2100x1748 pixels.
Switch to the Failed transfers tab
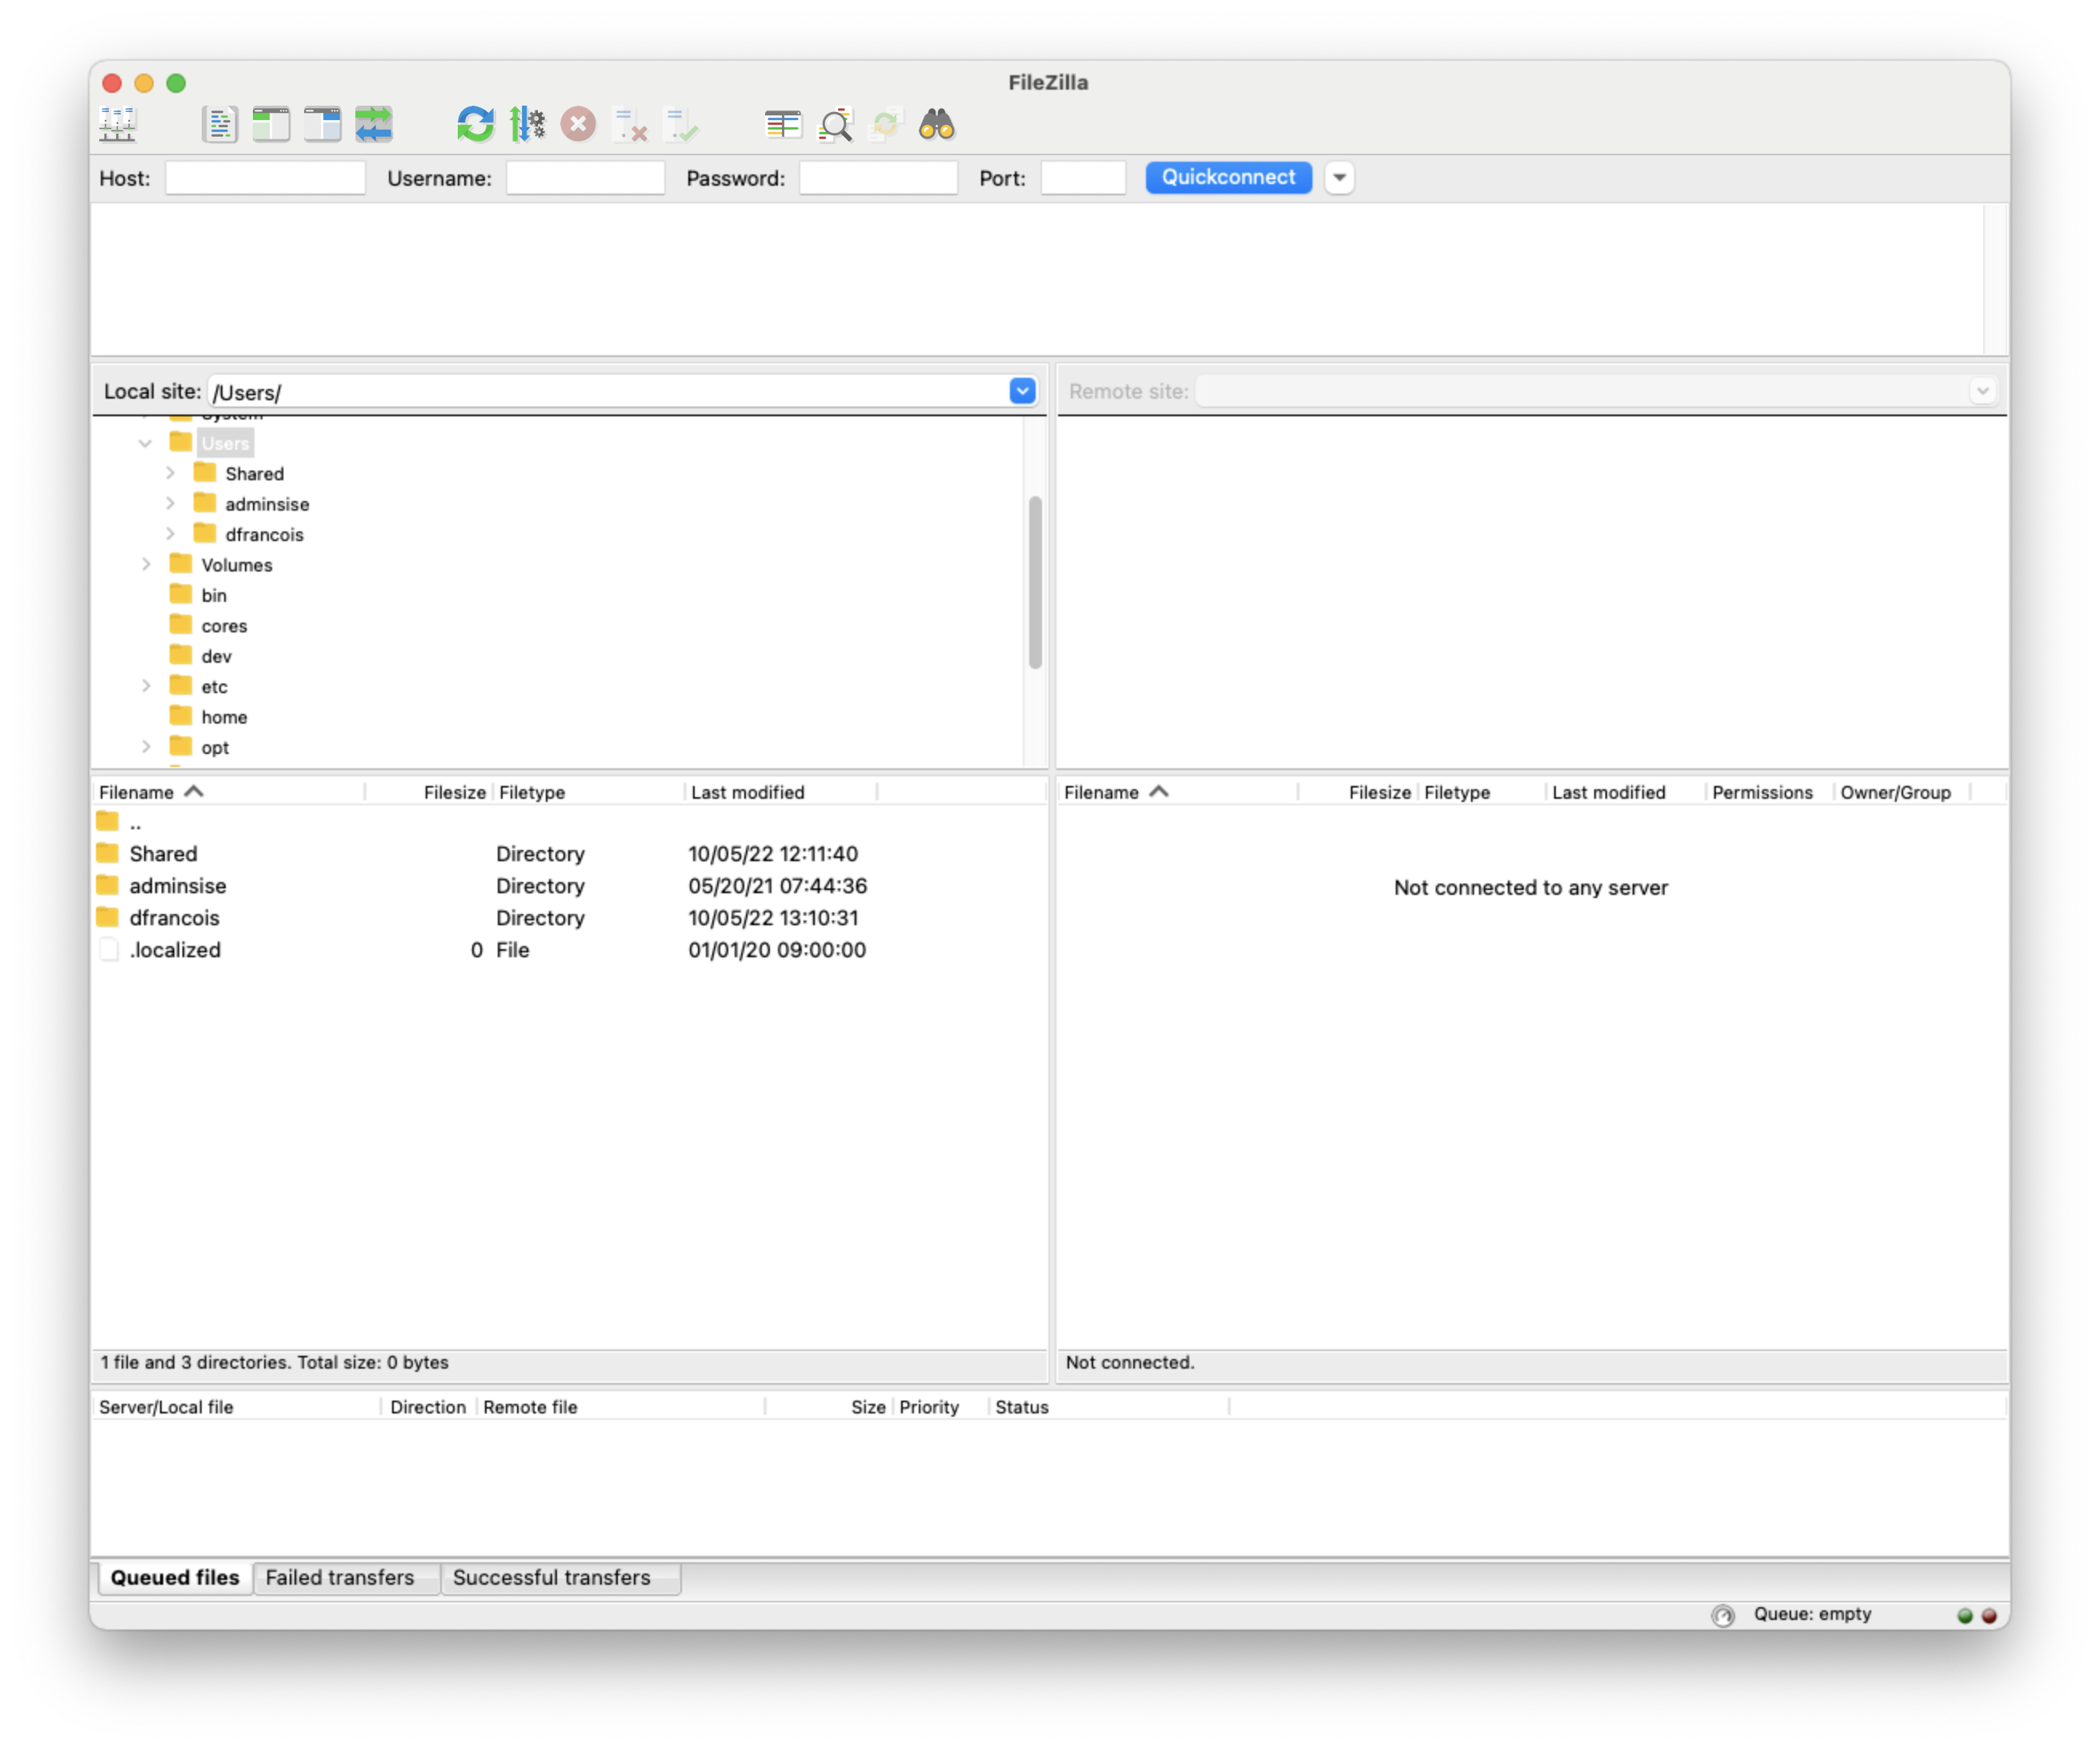pos(346,1577)
